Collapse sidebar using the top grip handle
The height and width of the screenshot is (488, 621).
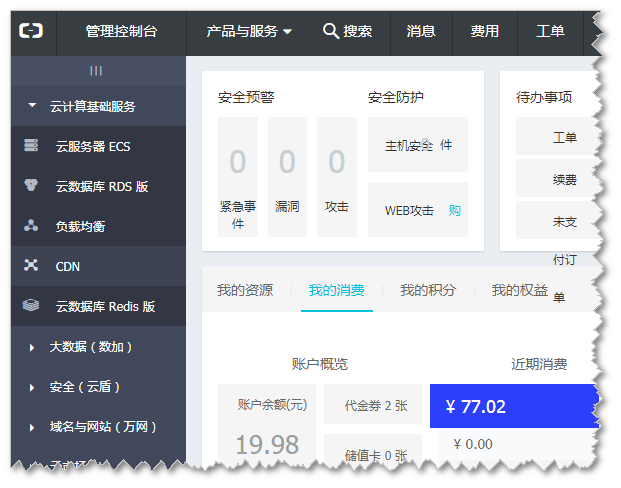click(x=96, y=71)
